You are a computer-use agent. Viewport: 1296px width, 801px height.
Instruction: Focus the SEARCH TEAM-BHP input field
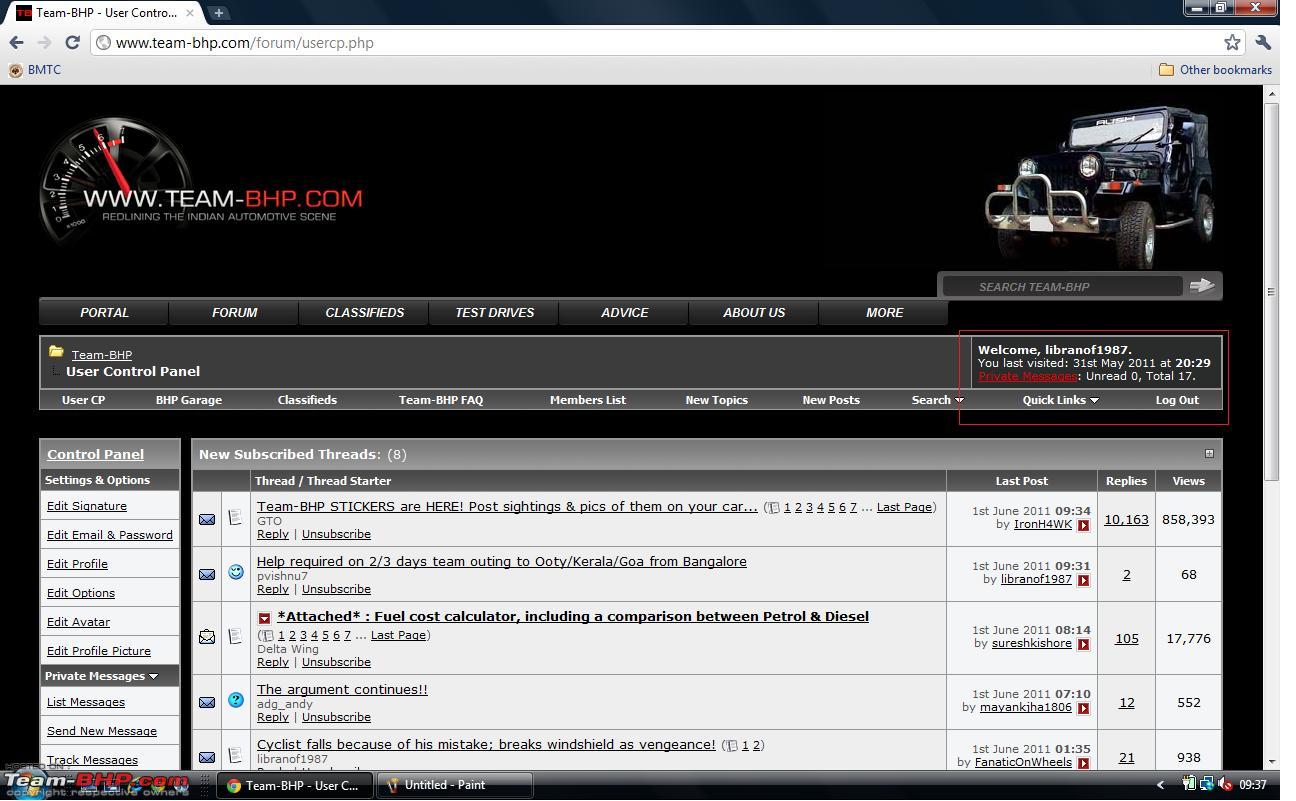(1062, 286)
